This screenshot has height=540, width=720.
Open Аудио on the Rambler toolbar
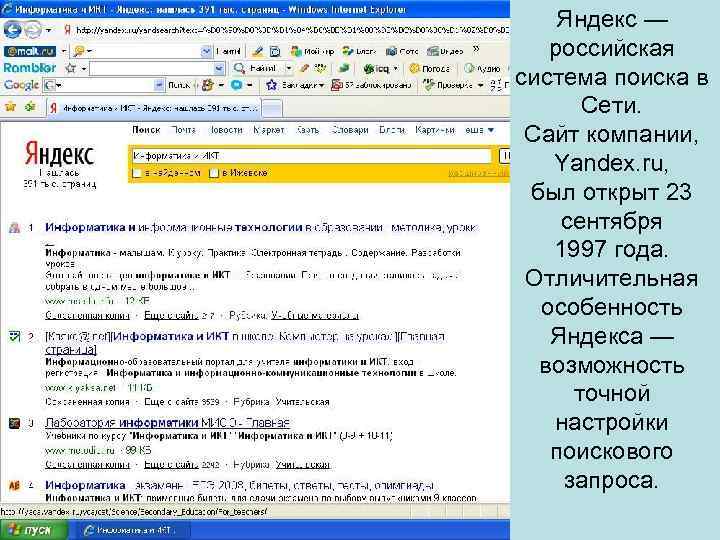[482, 69]
